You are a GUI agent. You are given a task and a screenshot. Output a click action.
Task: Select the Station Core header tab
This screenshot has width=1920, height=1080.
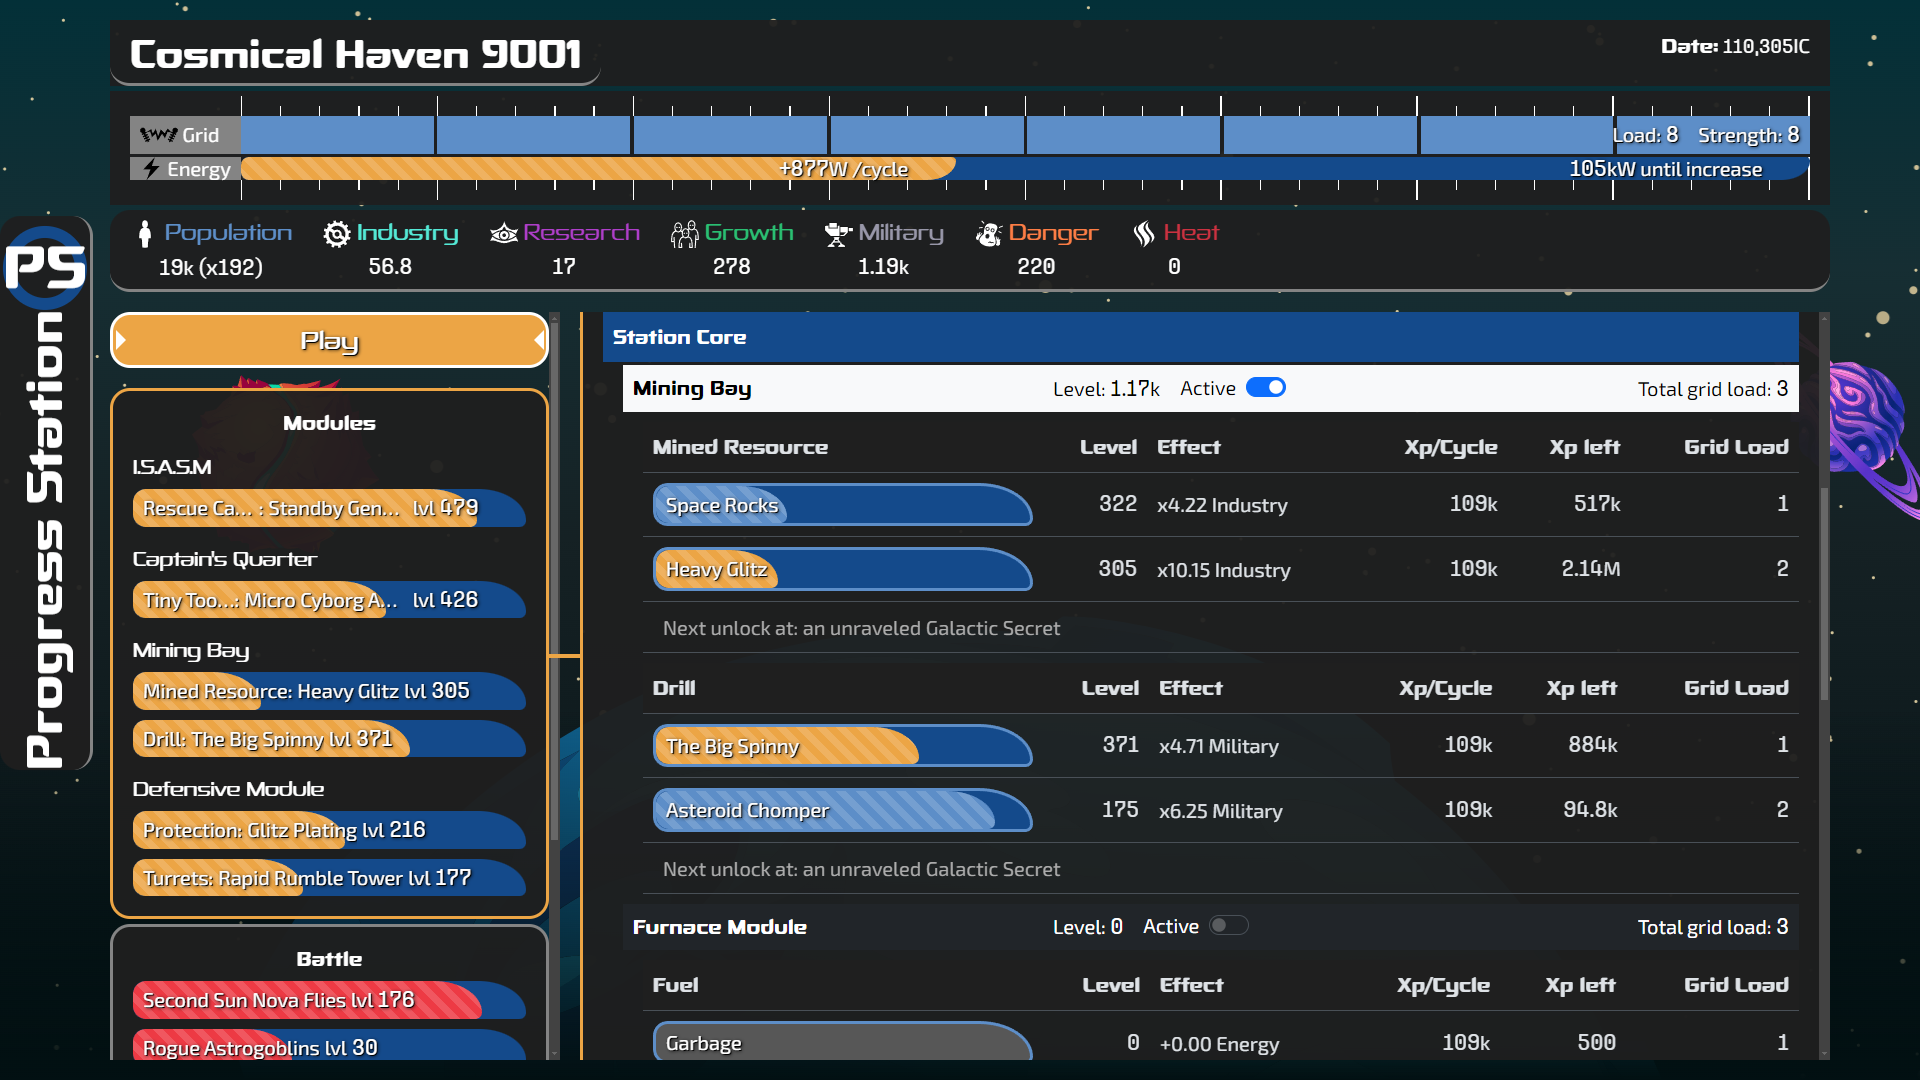point(679,338)
